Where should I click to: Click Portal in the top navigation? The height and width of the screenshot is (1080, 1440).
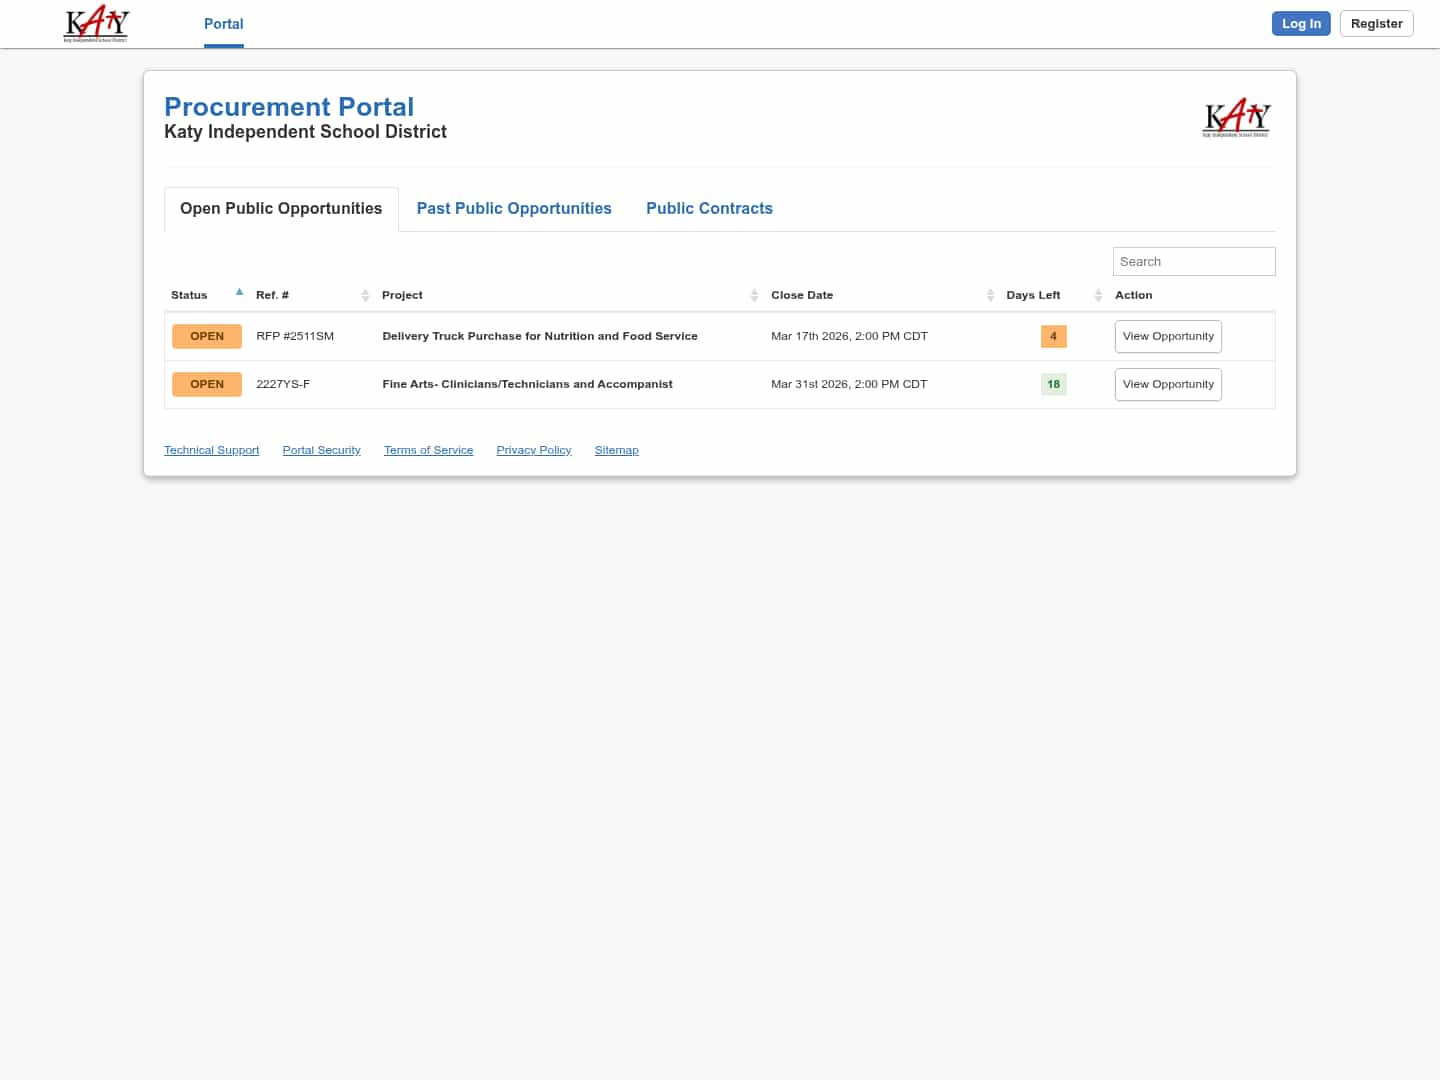[x=223, y=23]
